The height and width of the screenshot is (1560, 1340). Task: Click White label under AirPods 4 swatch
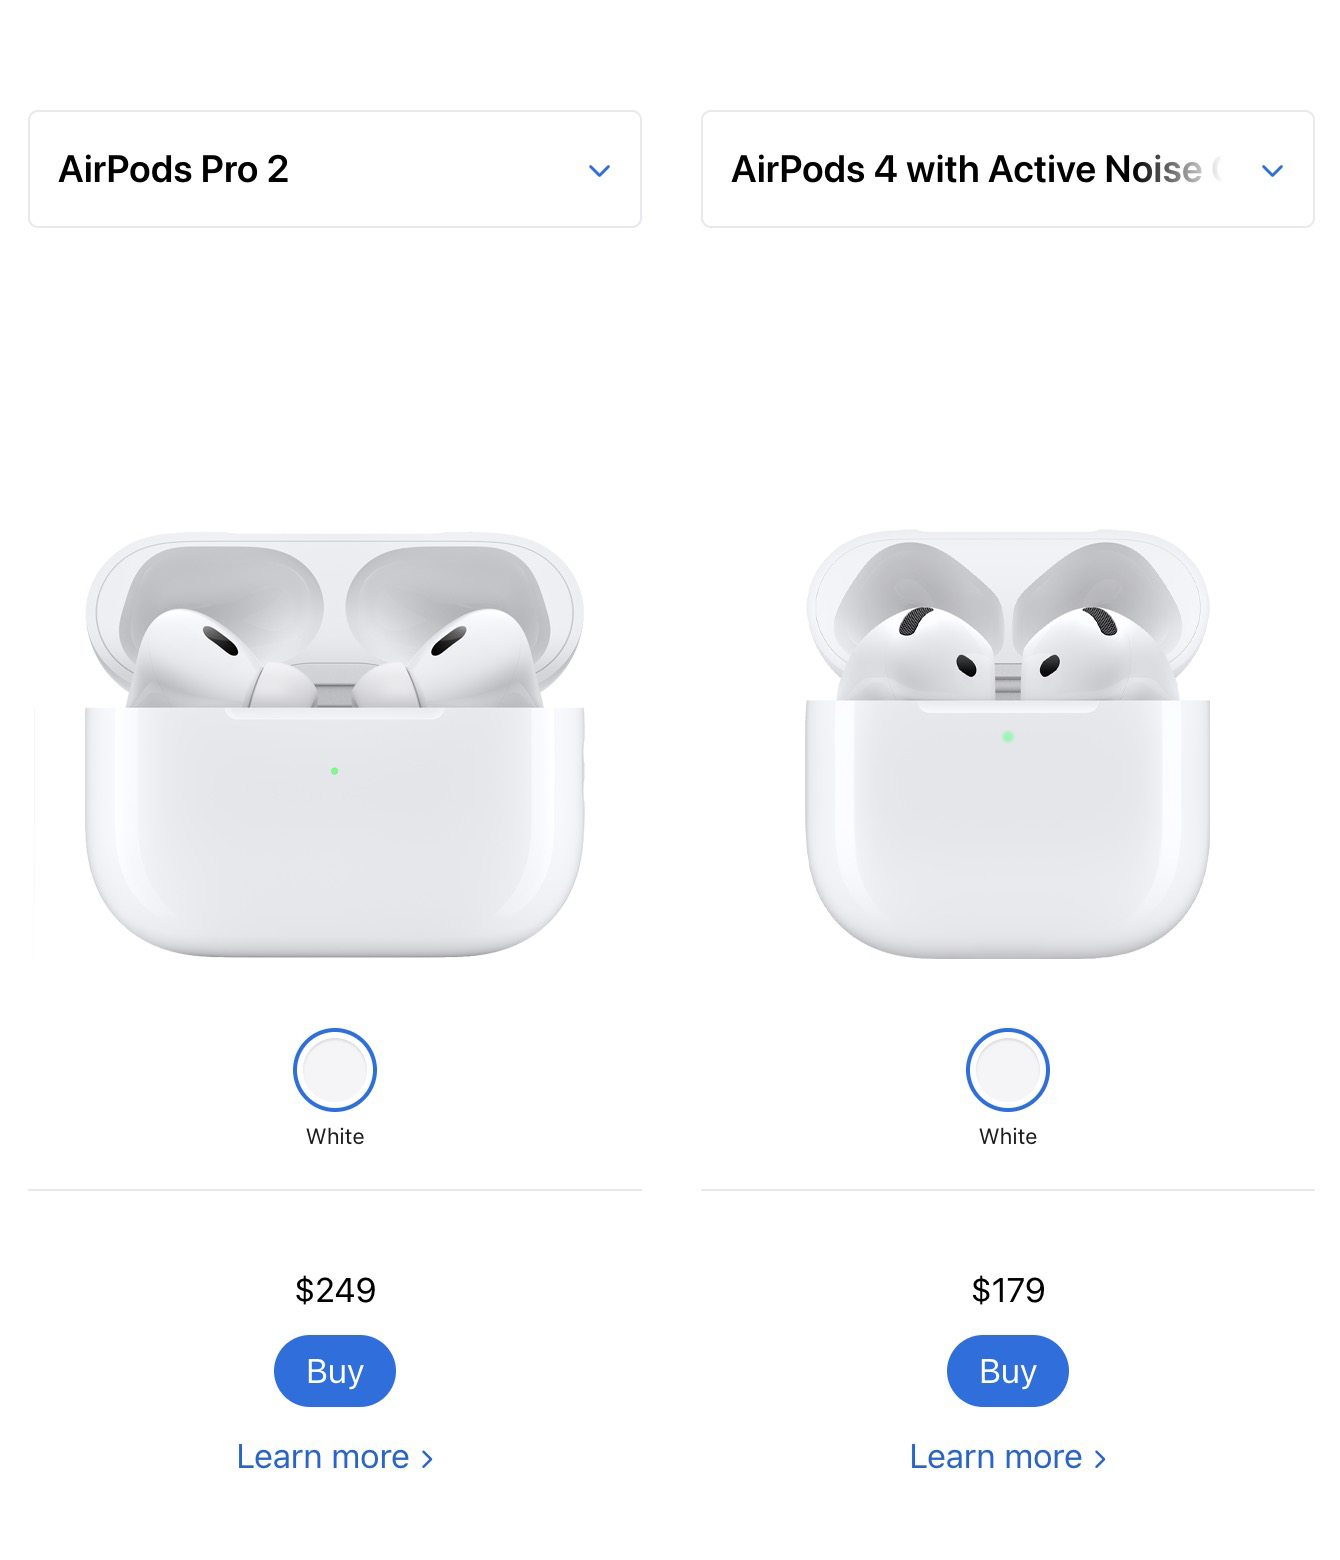pyautogui.click(x=1008, y=1136)
